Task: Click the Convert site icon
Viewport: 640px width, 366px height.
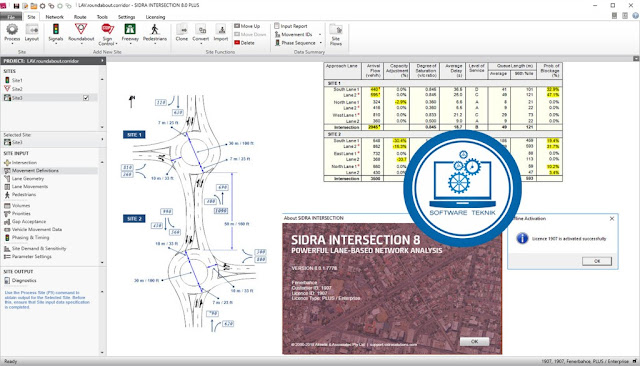Action: [x=201, y=30]
